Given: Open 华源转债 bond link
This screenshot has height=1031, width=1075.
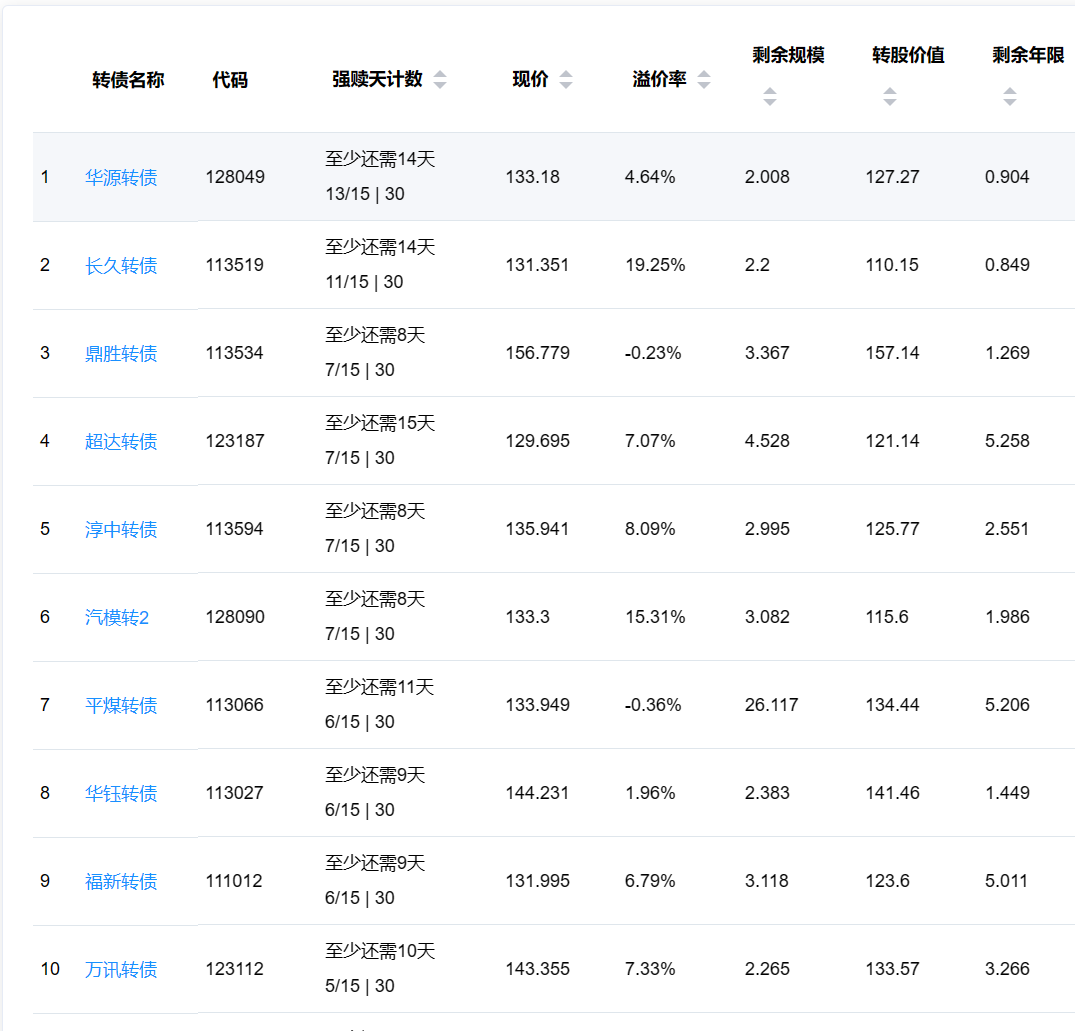Looking at the screenshot, I should click(121, 178).
